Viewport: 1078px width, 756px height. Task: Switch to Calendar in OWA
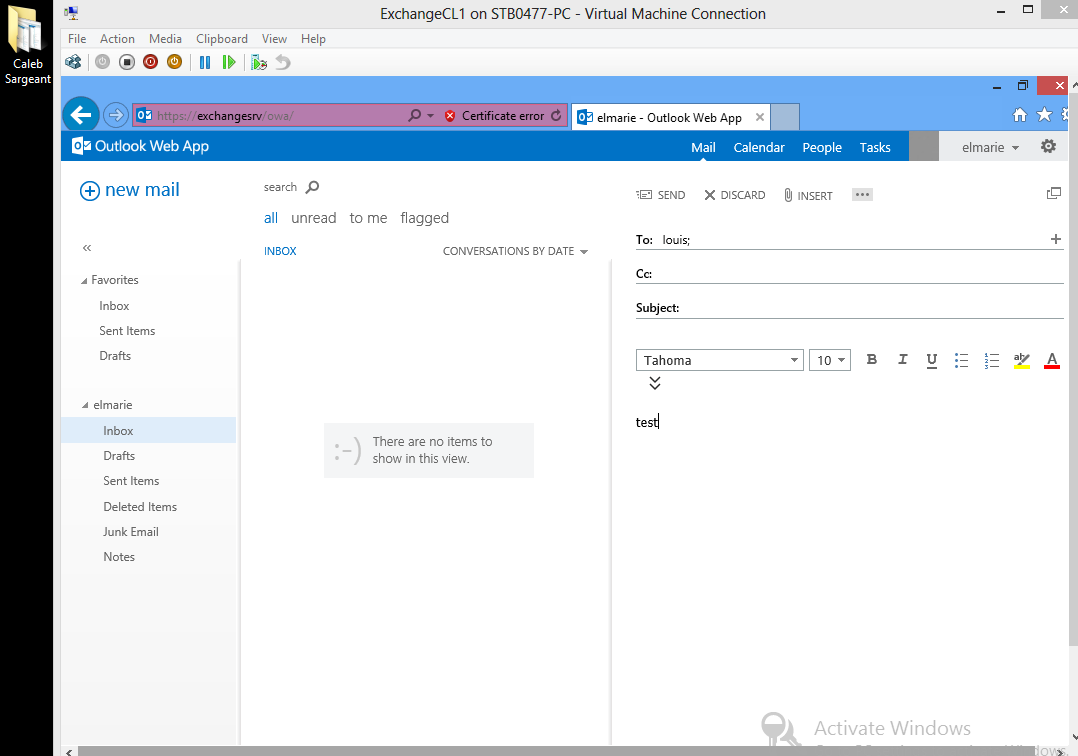pyautogui.click(x=759, y=147)
